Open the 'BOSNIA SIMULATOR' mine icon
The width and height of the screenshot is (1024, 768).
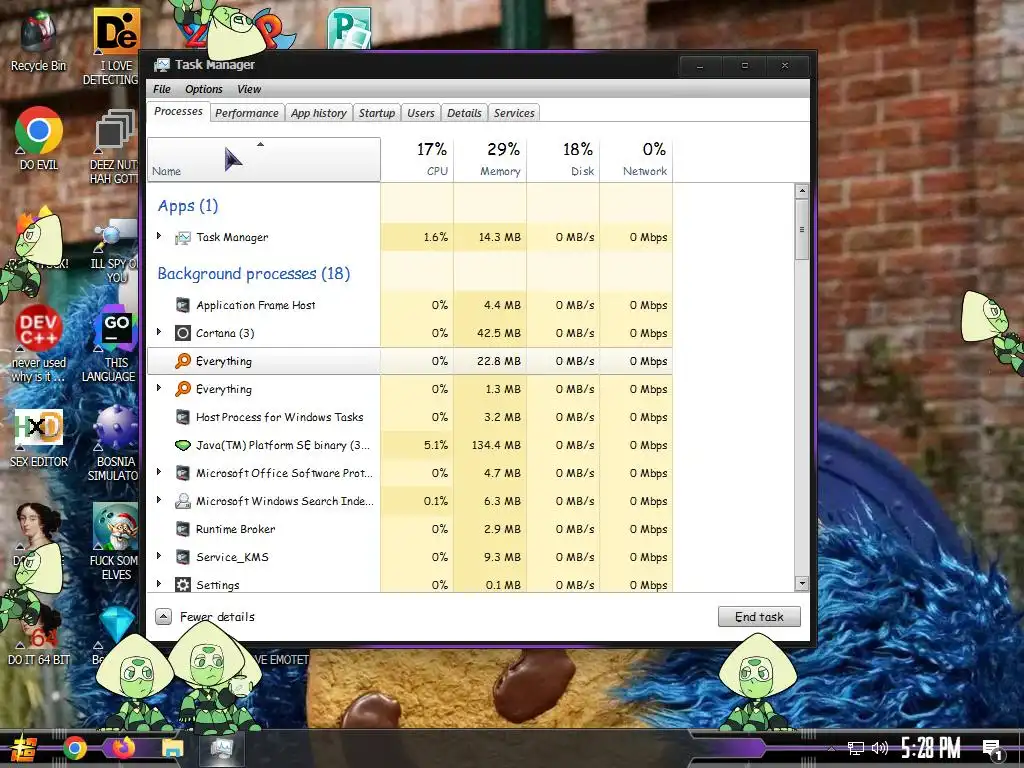point(114,443)
